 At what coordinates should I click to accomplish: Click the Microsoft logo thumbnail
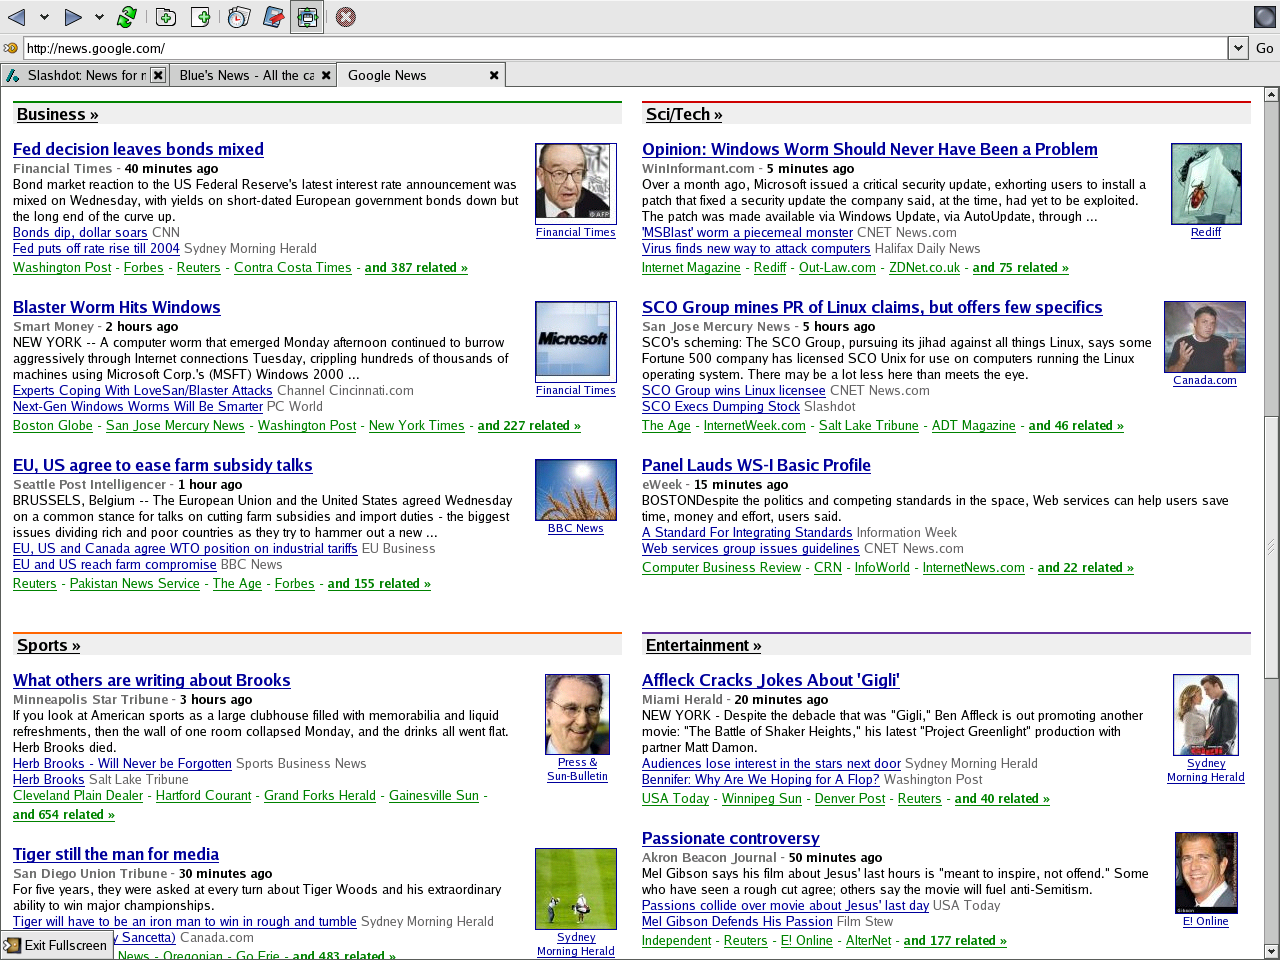[576, 341]
